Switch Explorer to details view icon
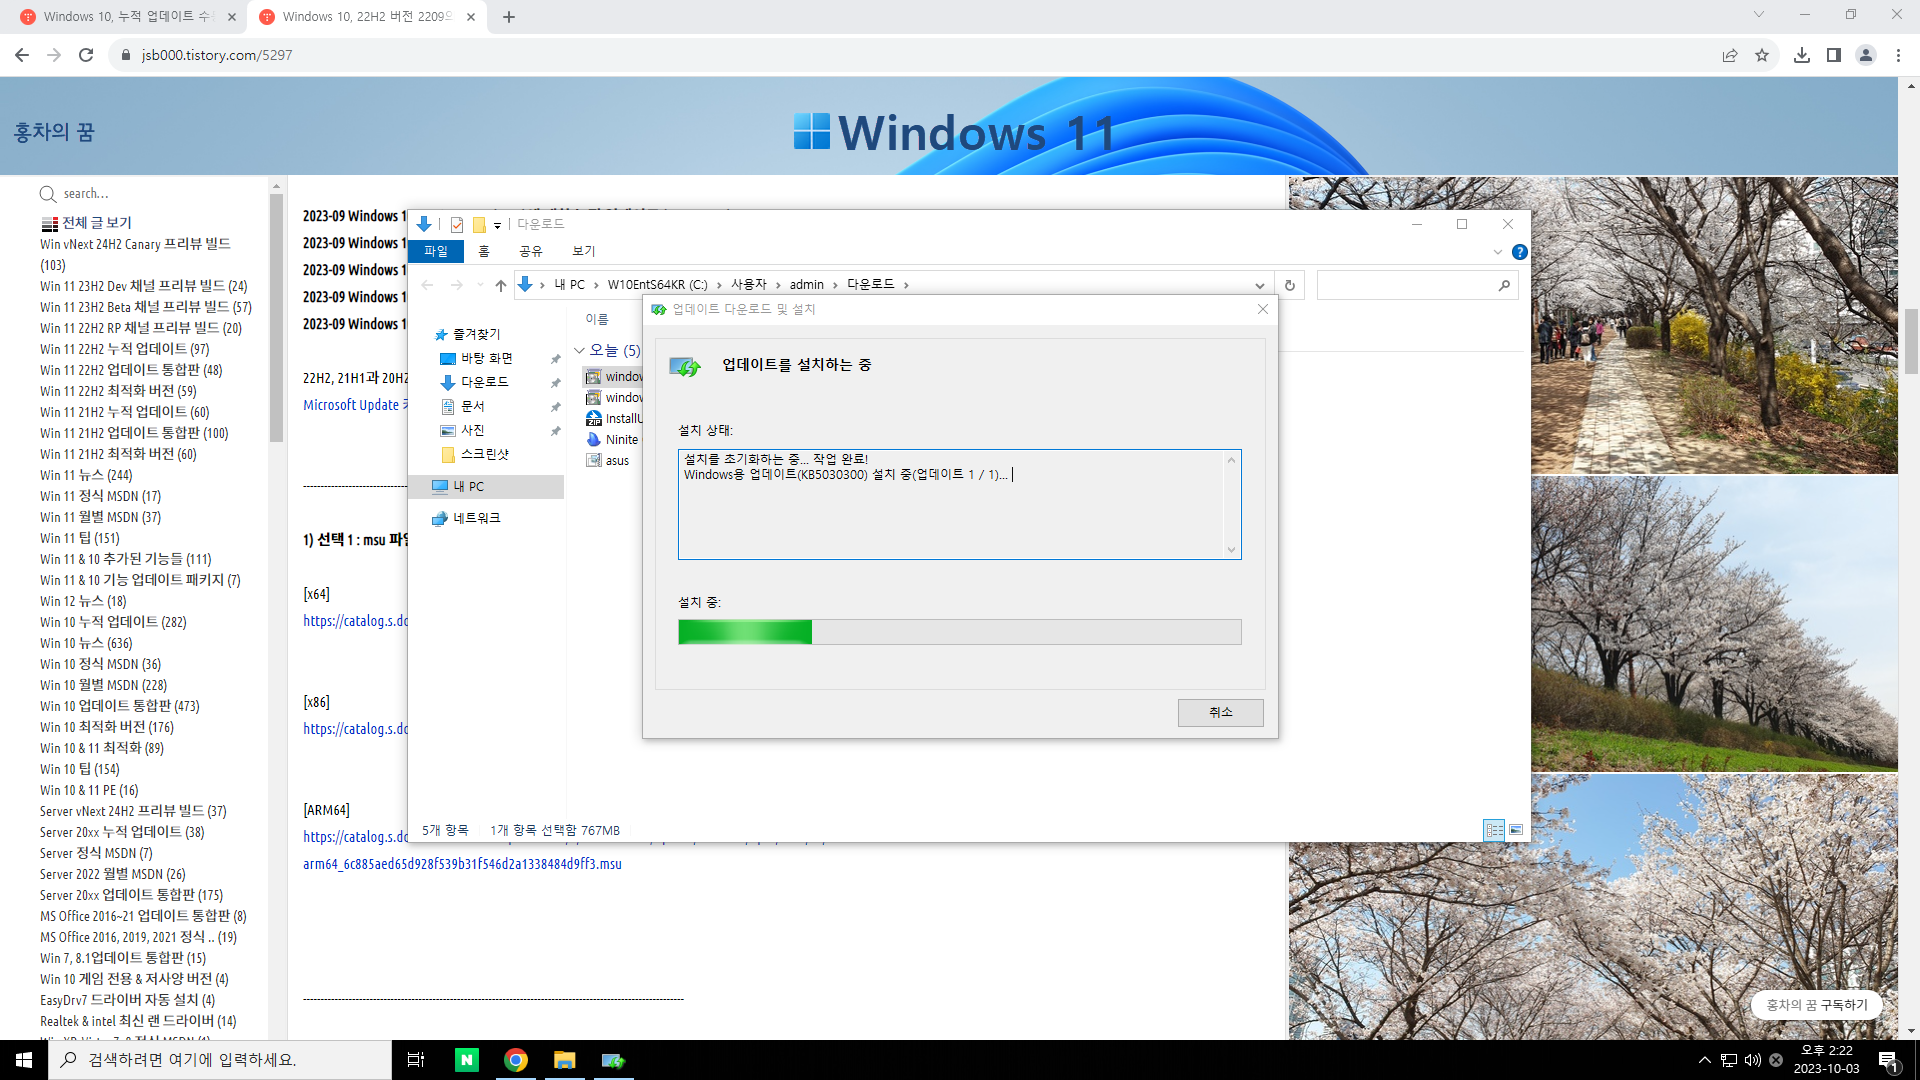1920x1080 pixels. click(1494, 830)
